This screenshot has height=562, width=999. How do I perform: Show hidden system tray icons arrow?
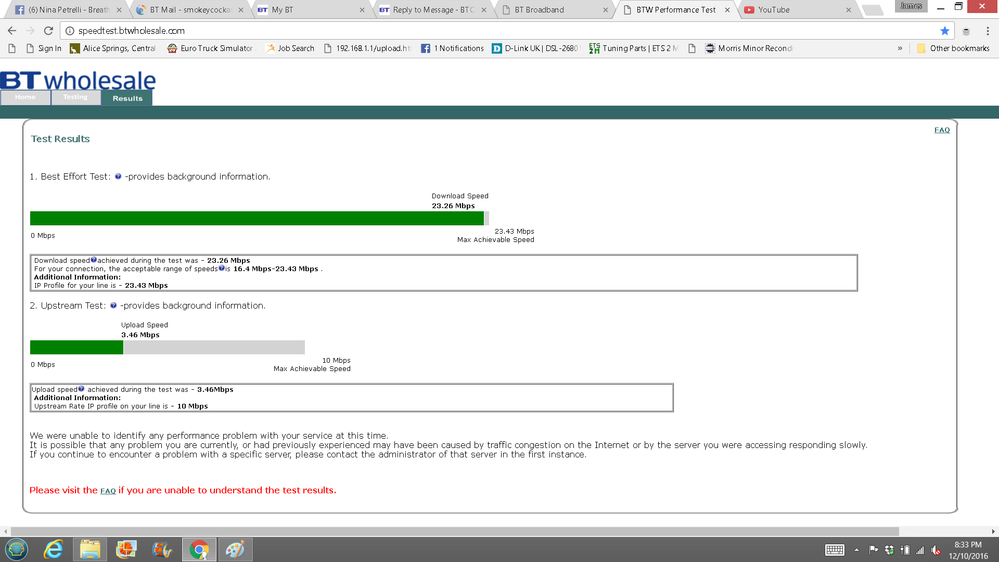857,550
